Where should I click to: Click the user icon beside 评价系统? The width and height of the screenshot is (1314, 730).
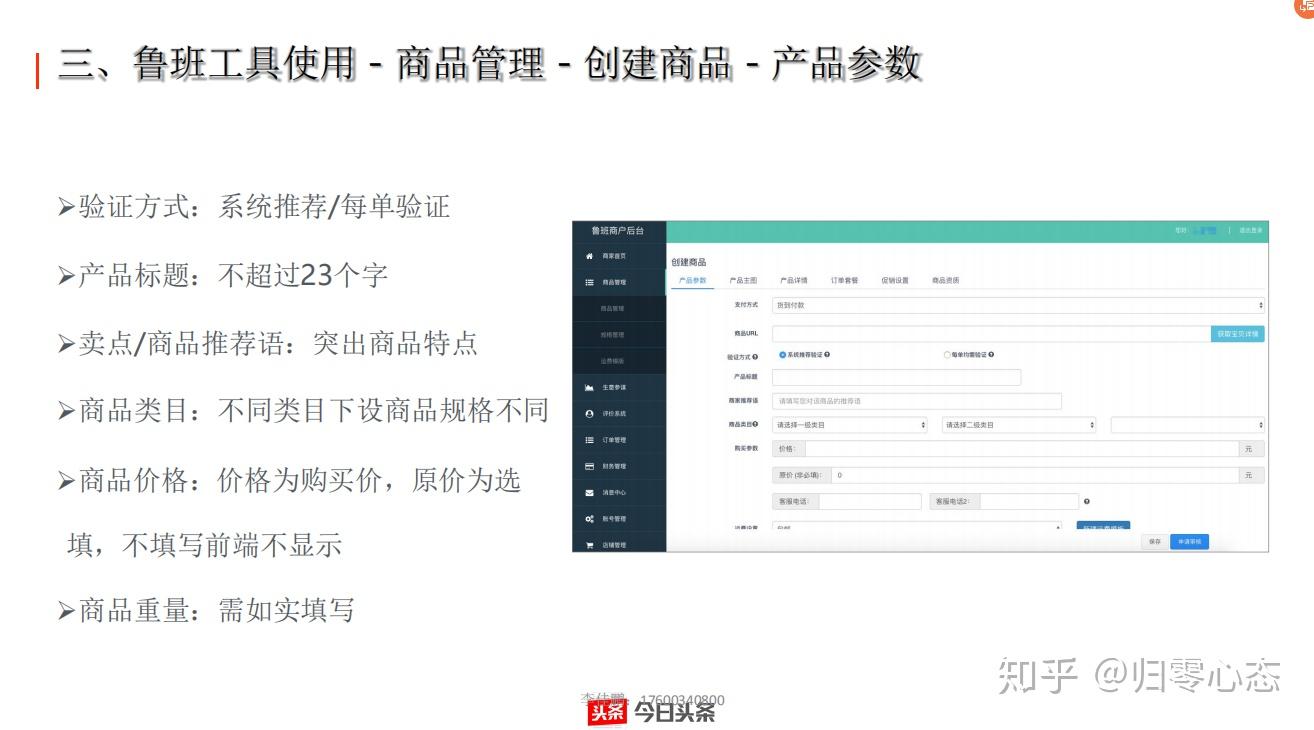tap(590, 414)
